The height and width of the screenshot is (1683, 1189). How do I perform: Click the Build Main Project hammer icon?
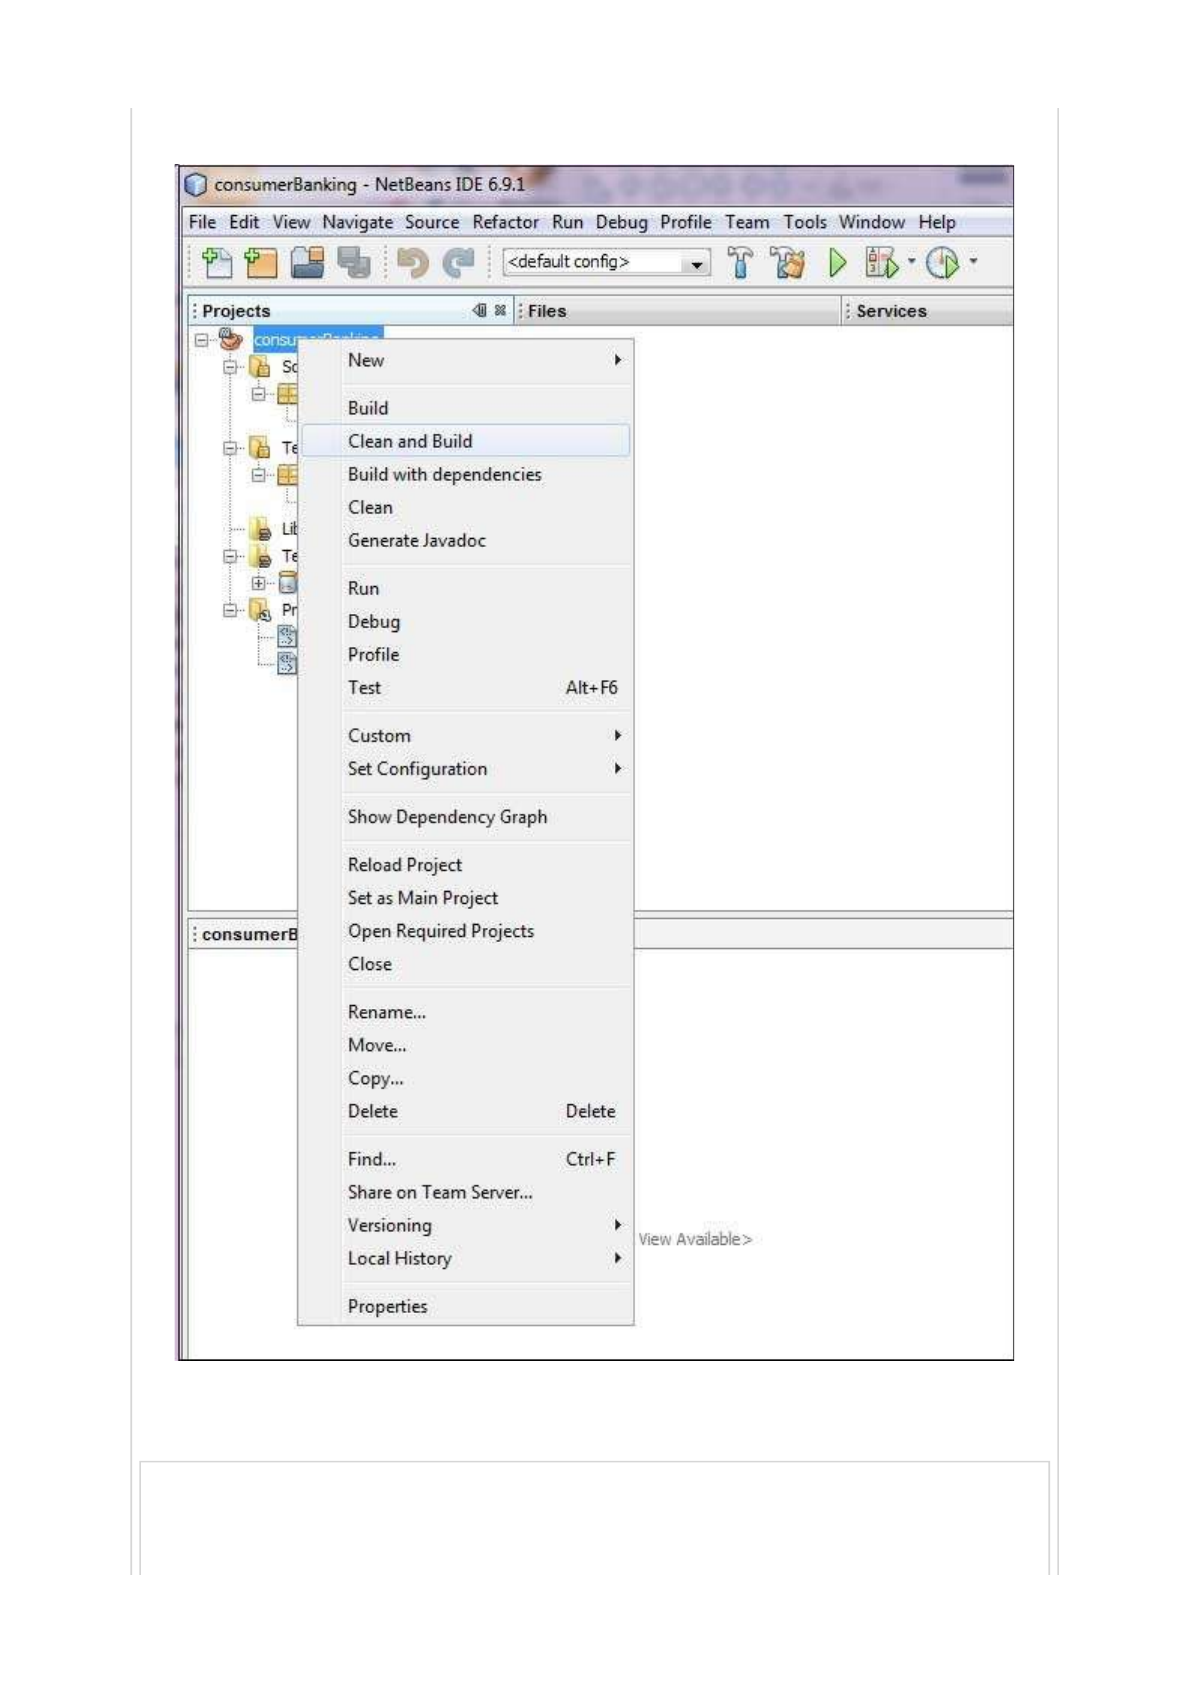[740, 263]
